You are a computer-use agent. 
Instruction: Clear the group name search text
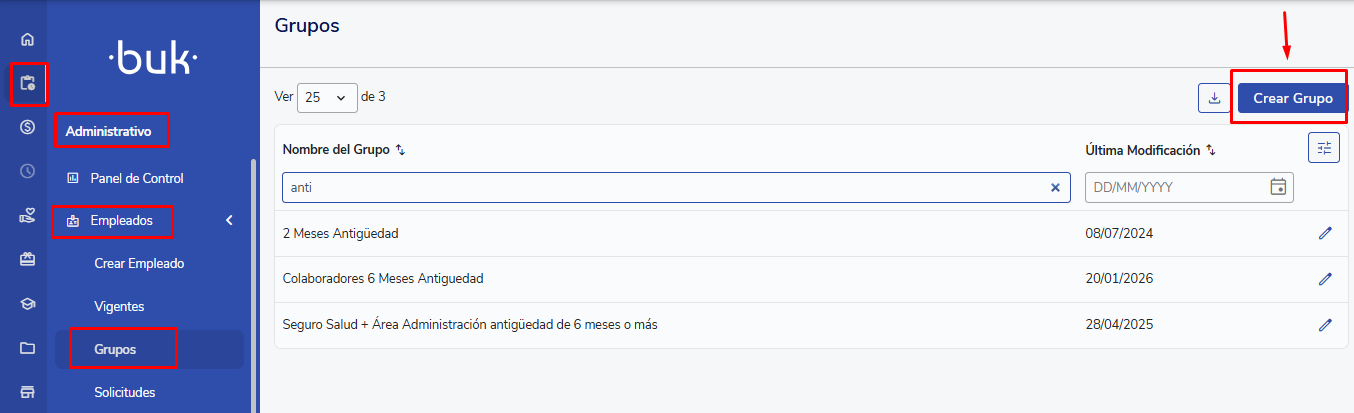tap(1055, 187)
